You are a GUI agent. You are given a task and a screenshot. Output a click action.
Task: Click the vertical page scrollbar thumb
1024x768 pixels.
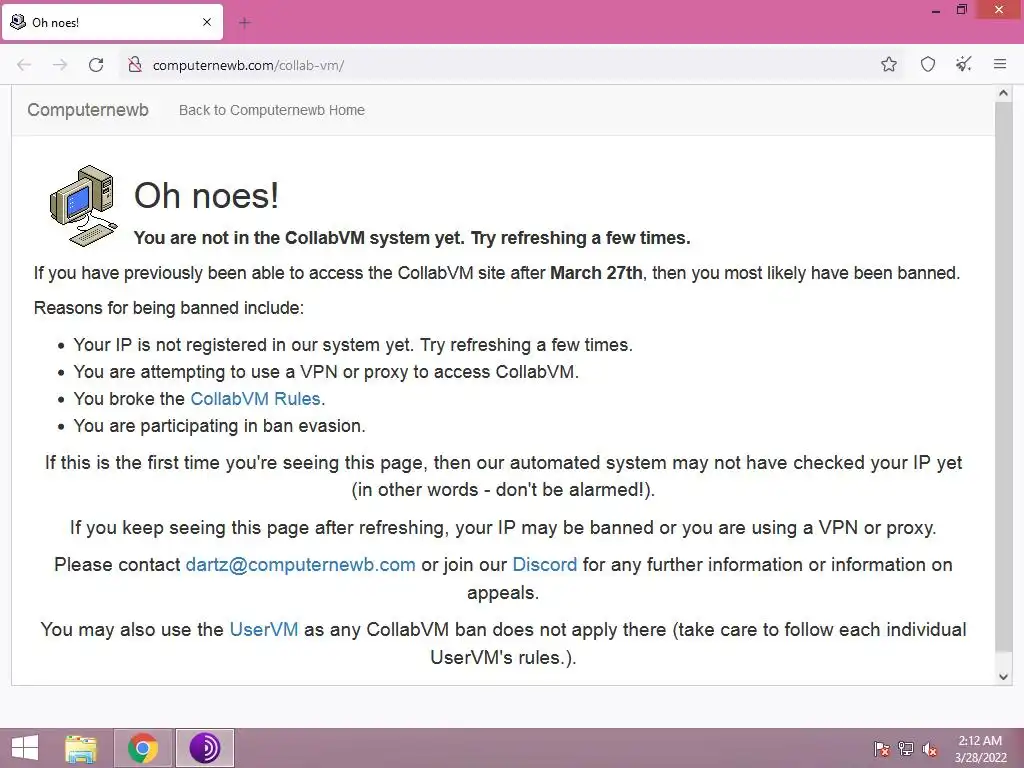click(x=1003, y=376)
